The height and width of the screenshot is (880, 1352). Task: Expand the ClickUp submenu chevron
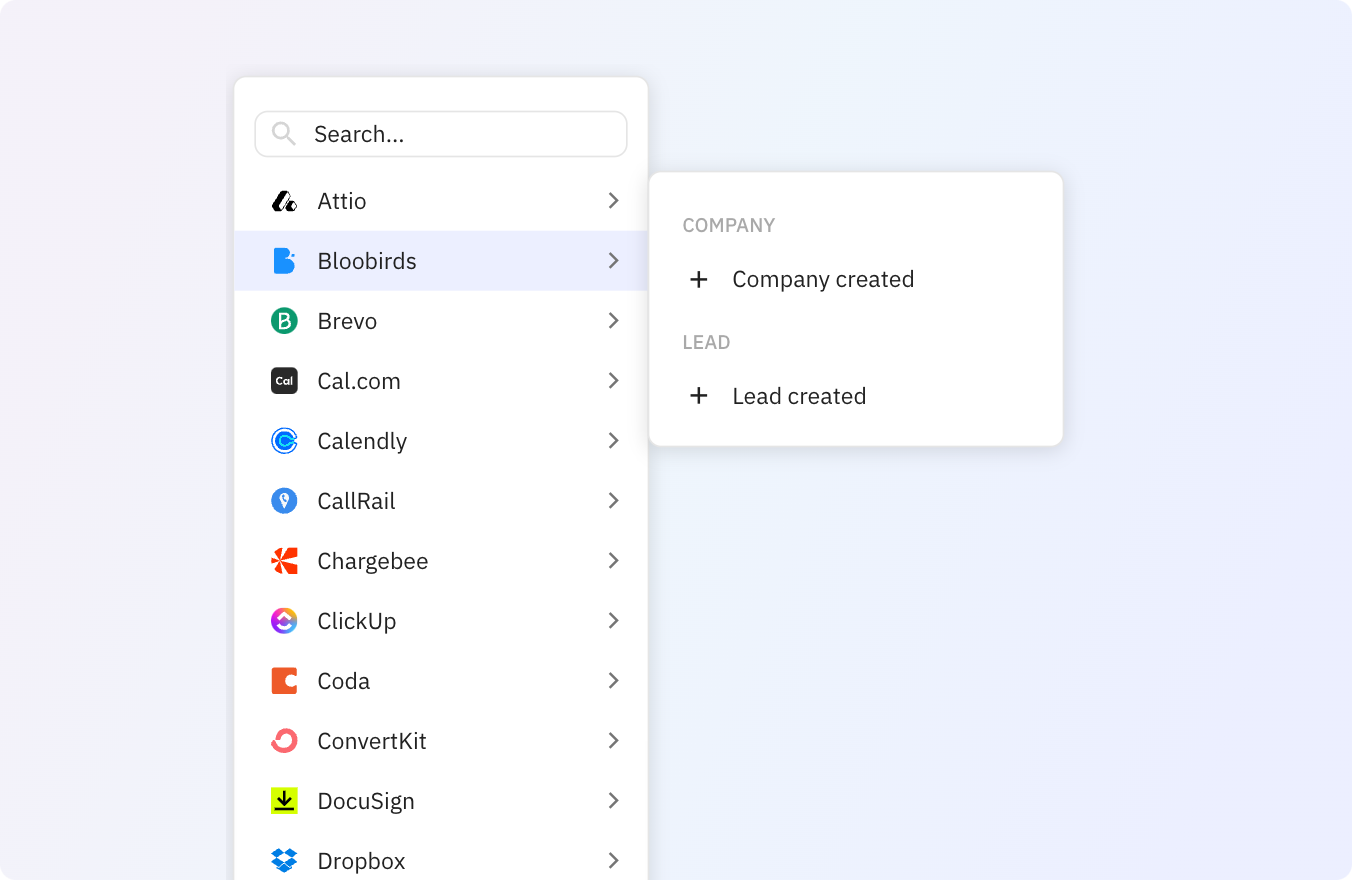614,621
